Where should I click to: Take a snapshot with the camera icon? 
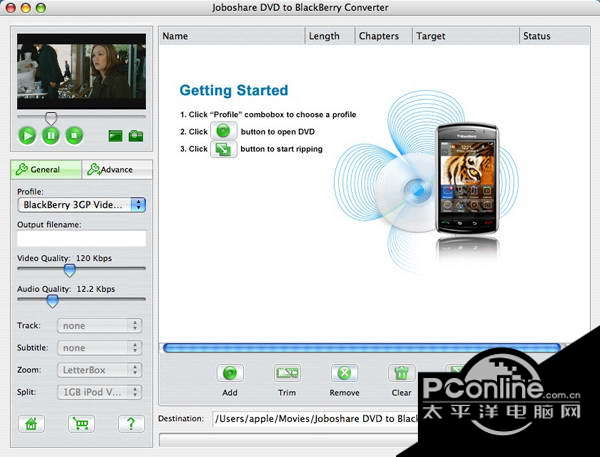pyautogui.click(x=136, y=136)
